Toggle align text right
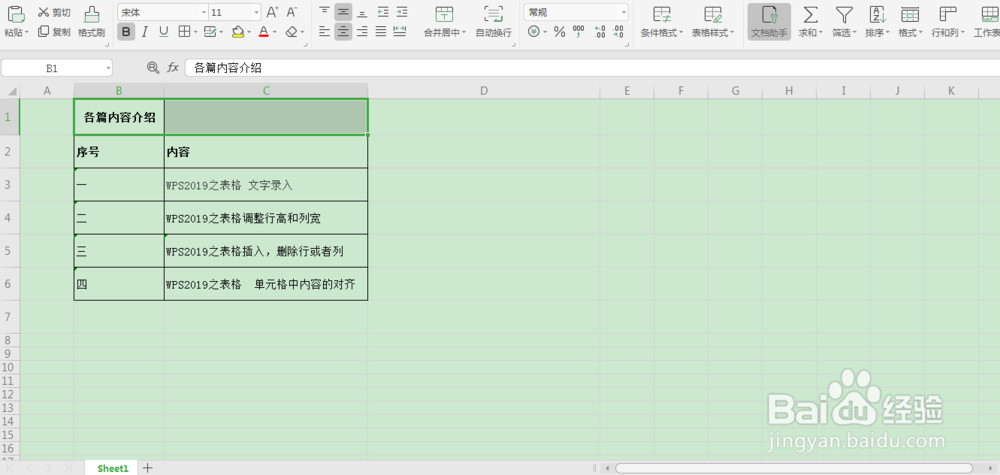 (x=362, y=32)
